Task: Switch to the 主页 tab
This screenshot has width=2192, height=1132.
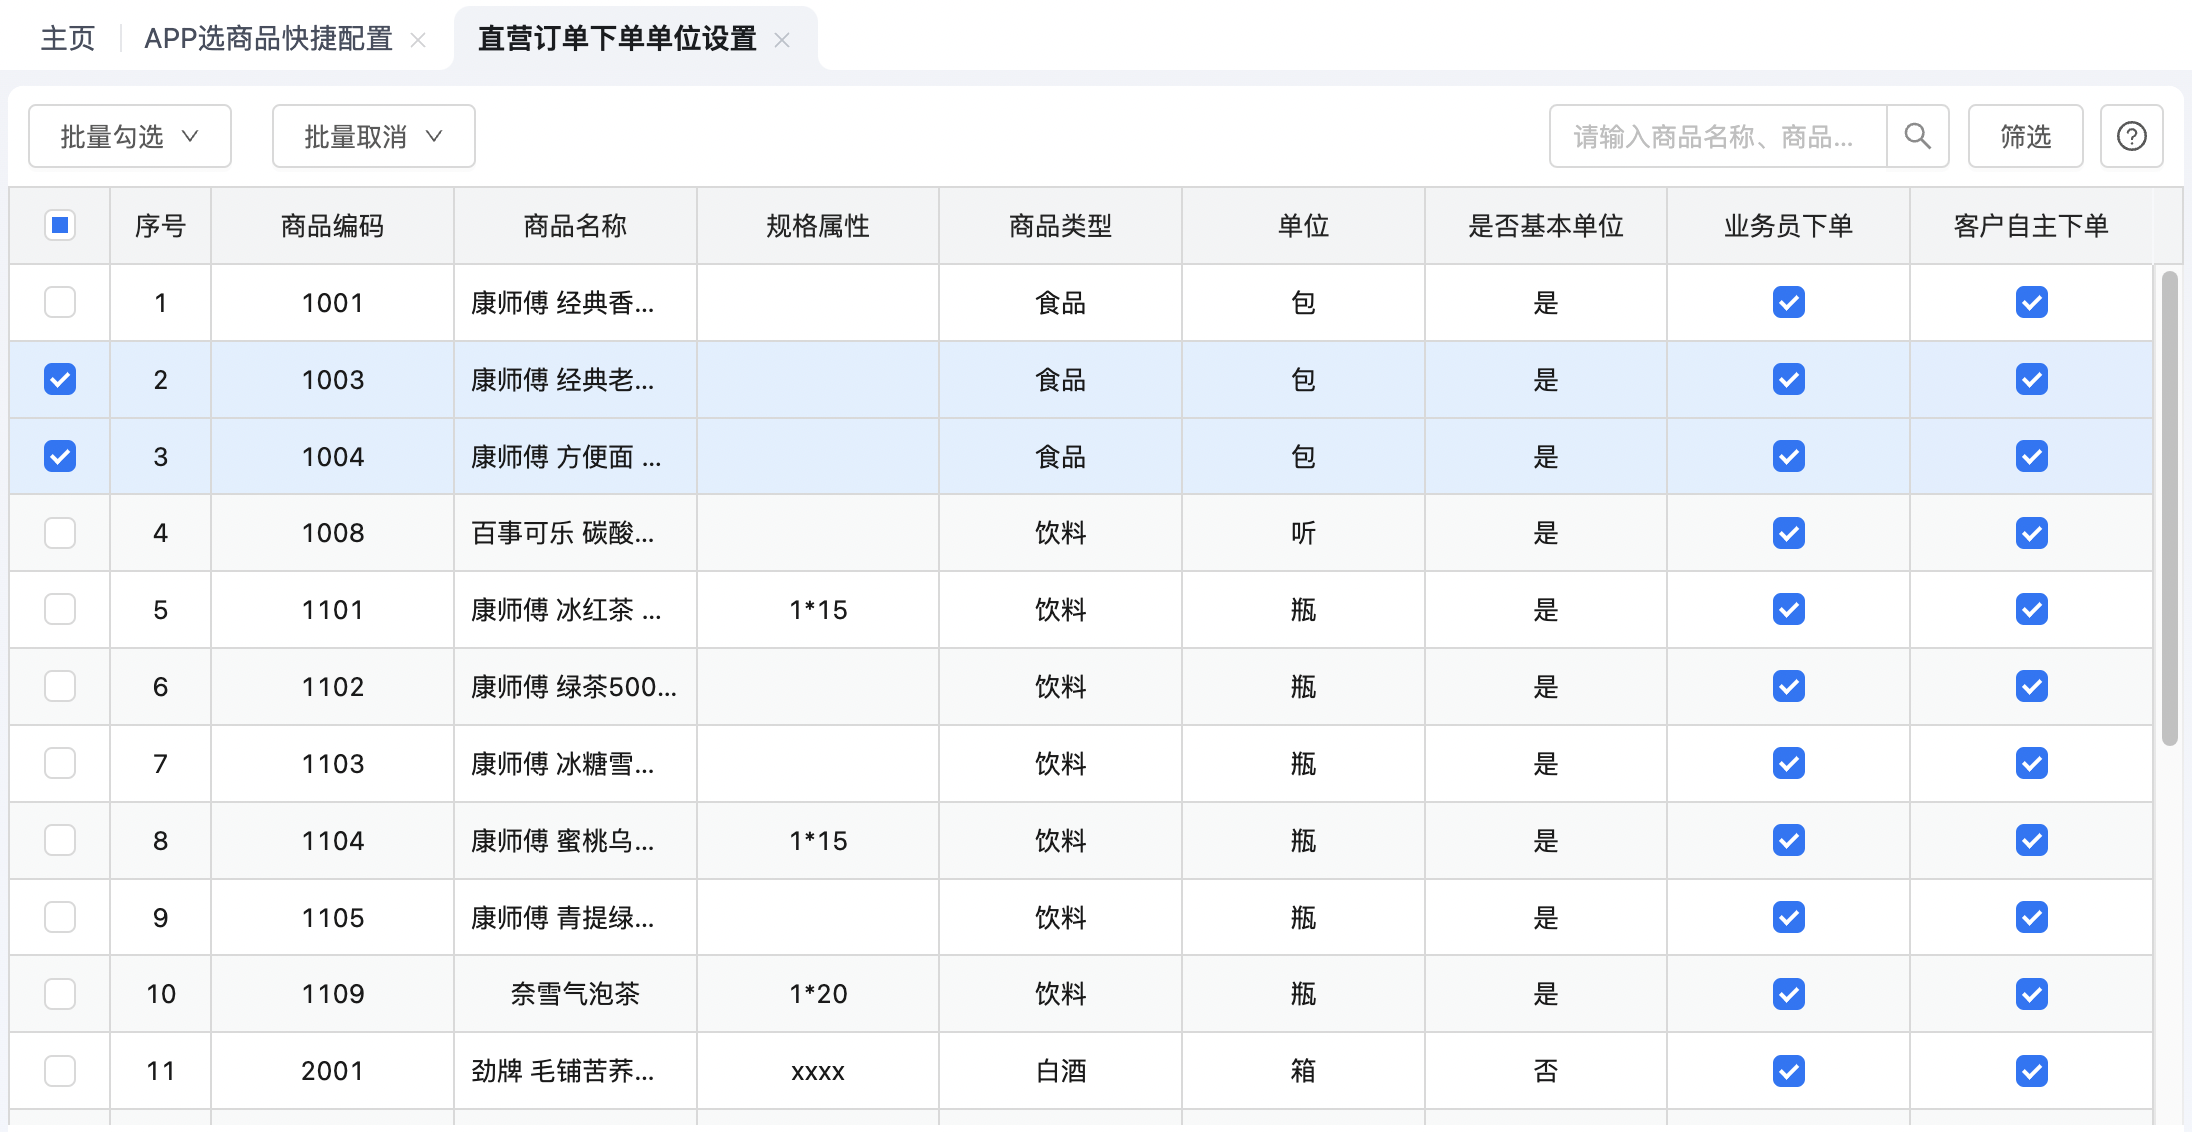Action: click(68, 39)
